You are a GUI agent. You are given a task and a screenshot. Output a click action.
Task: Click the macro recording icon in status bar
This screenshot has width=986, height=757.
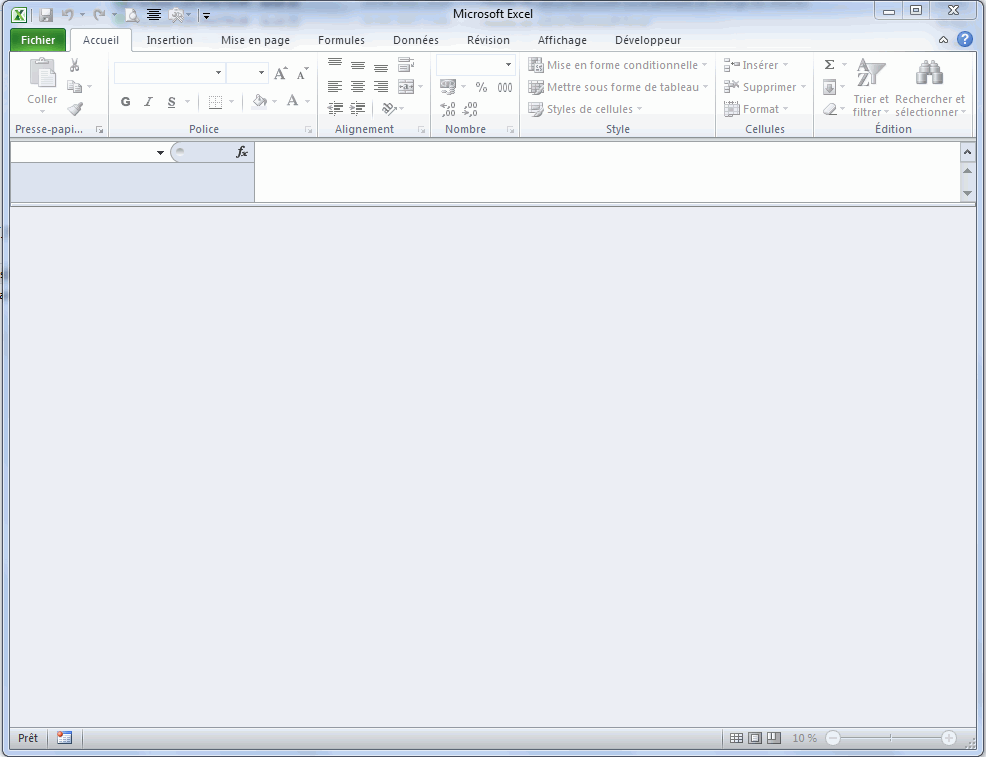coord(65,738)
